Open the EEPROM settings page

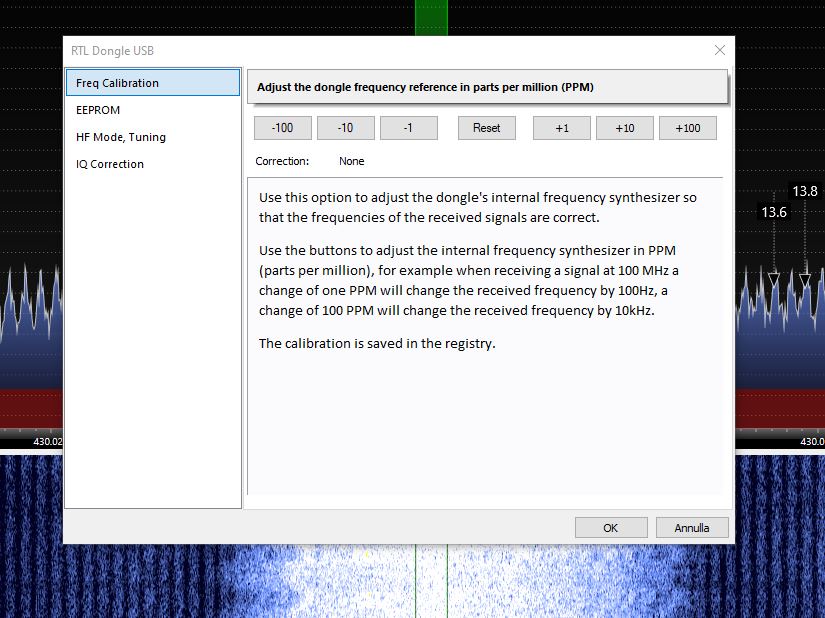[x=98, y=110]
